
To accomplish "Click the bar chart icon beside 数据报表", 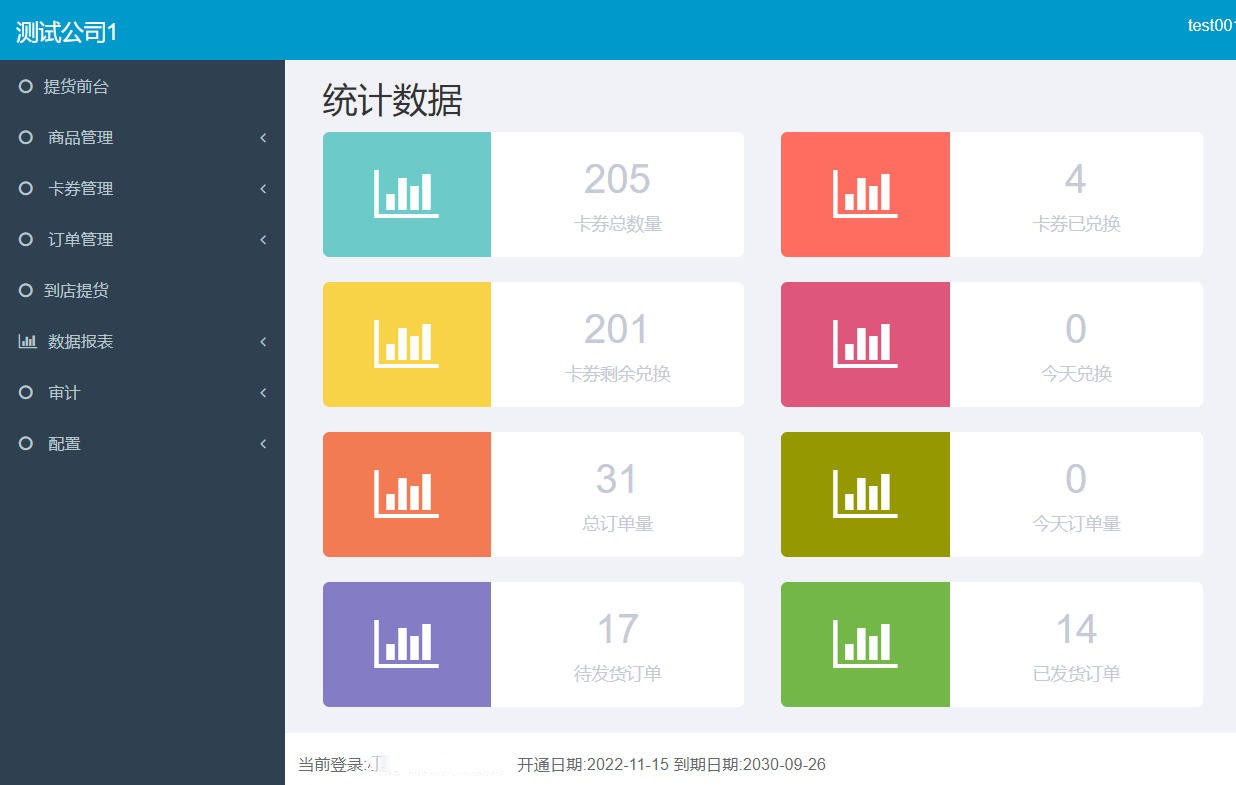I will [27, 342].
